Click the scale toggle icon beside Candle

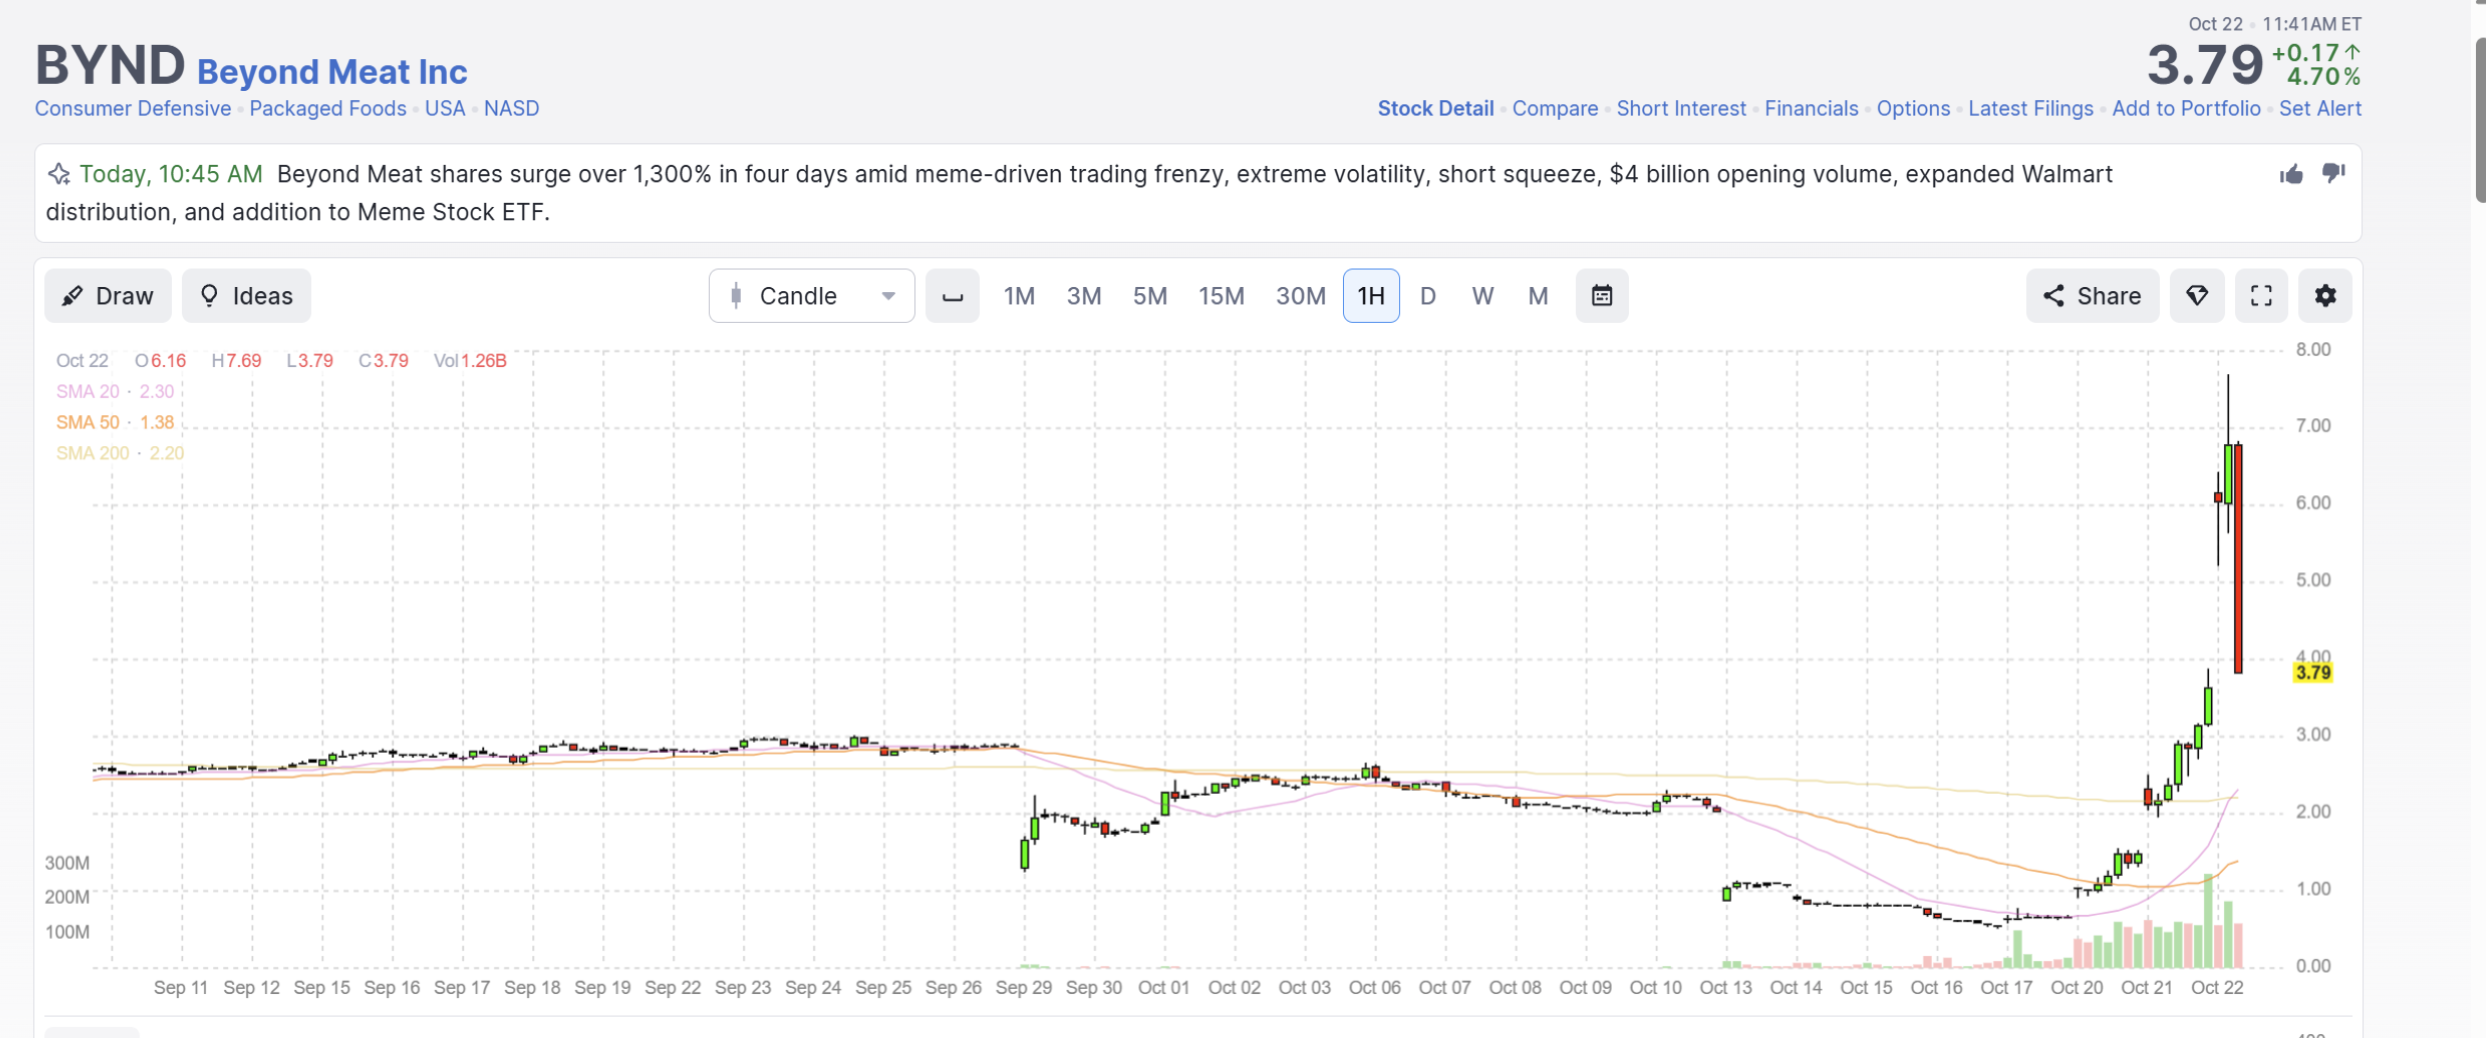tap(952, 296)
